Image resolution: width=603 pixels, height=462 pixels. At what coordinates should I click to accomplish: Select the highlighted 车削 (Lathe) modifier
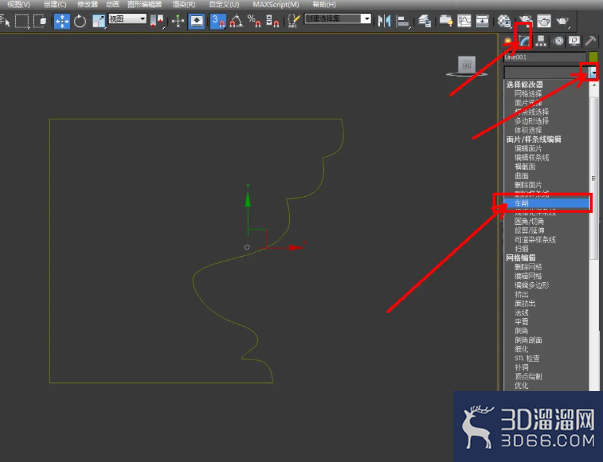[x=546, y=203]
